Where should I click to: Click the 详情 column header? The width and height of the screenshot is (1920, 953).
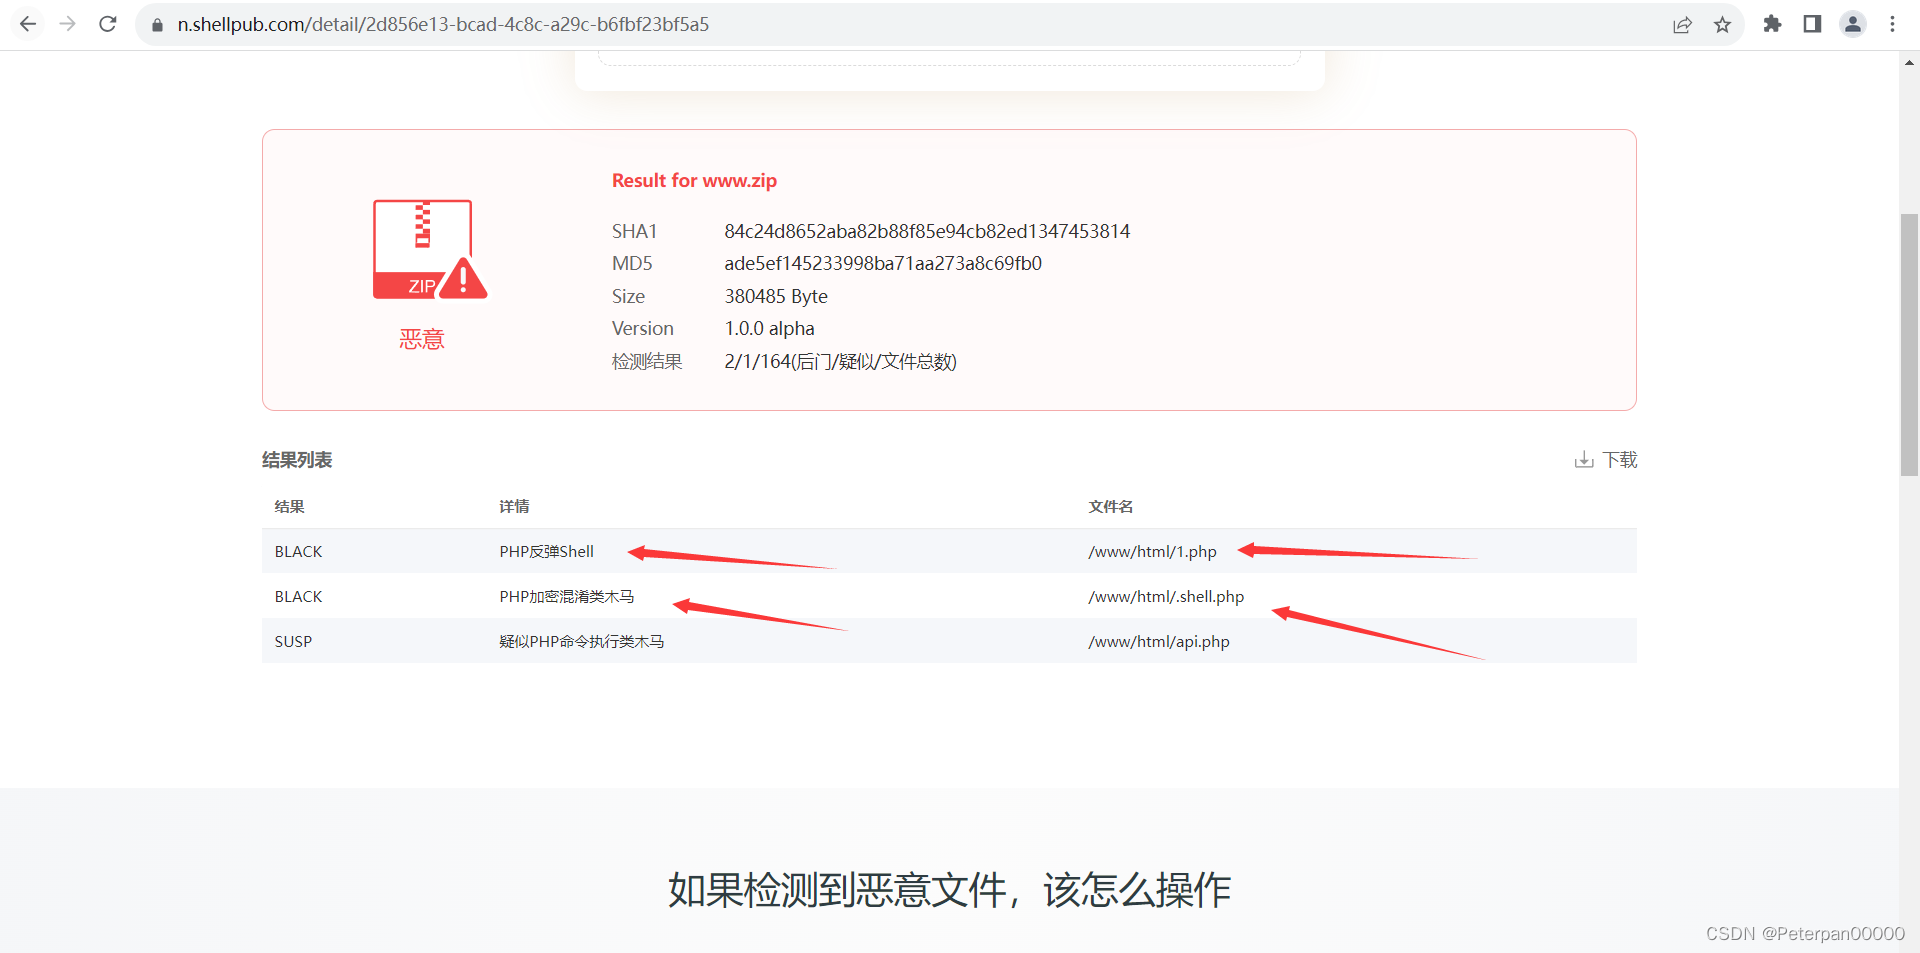point(514,506)
